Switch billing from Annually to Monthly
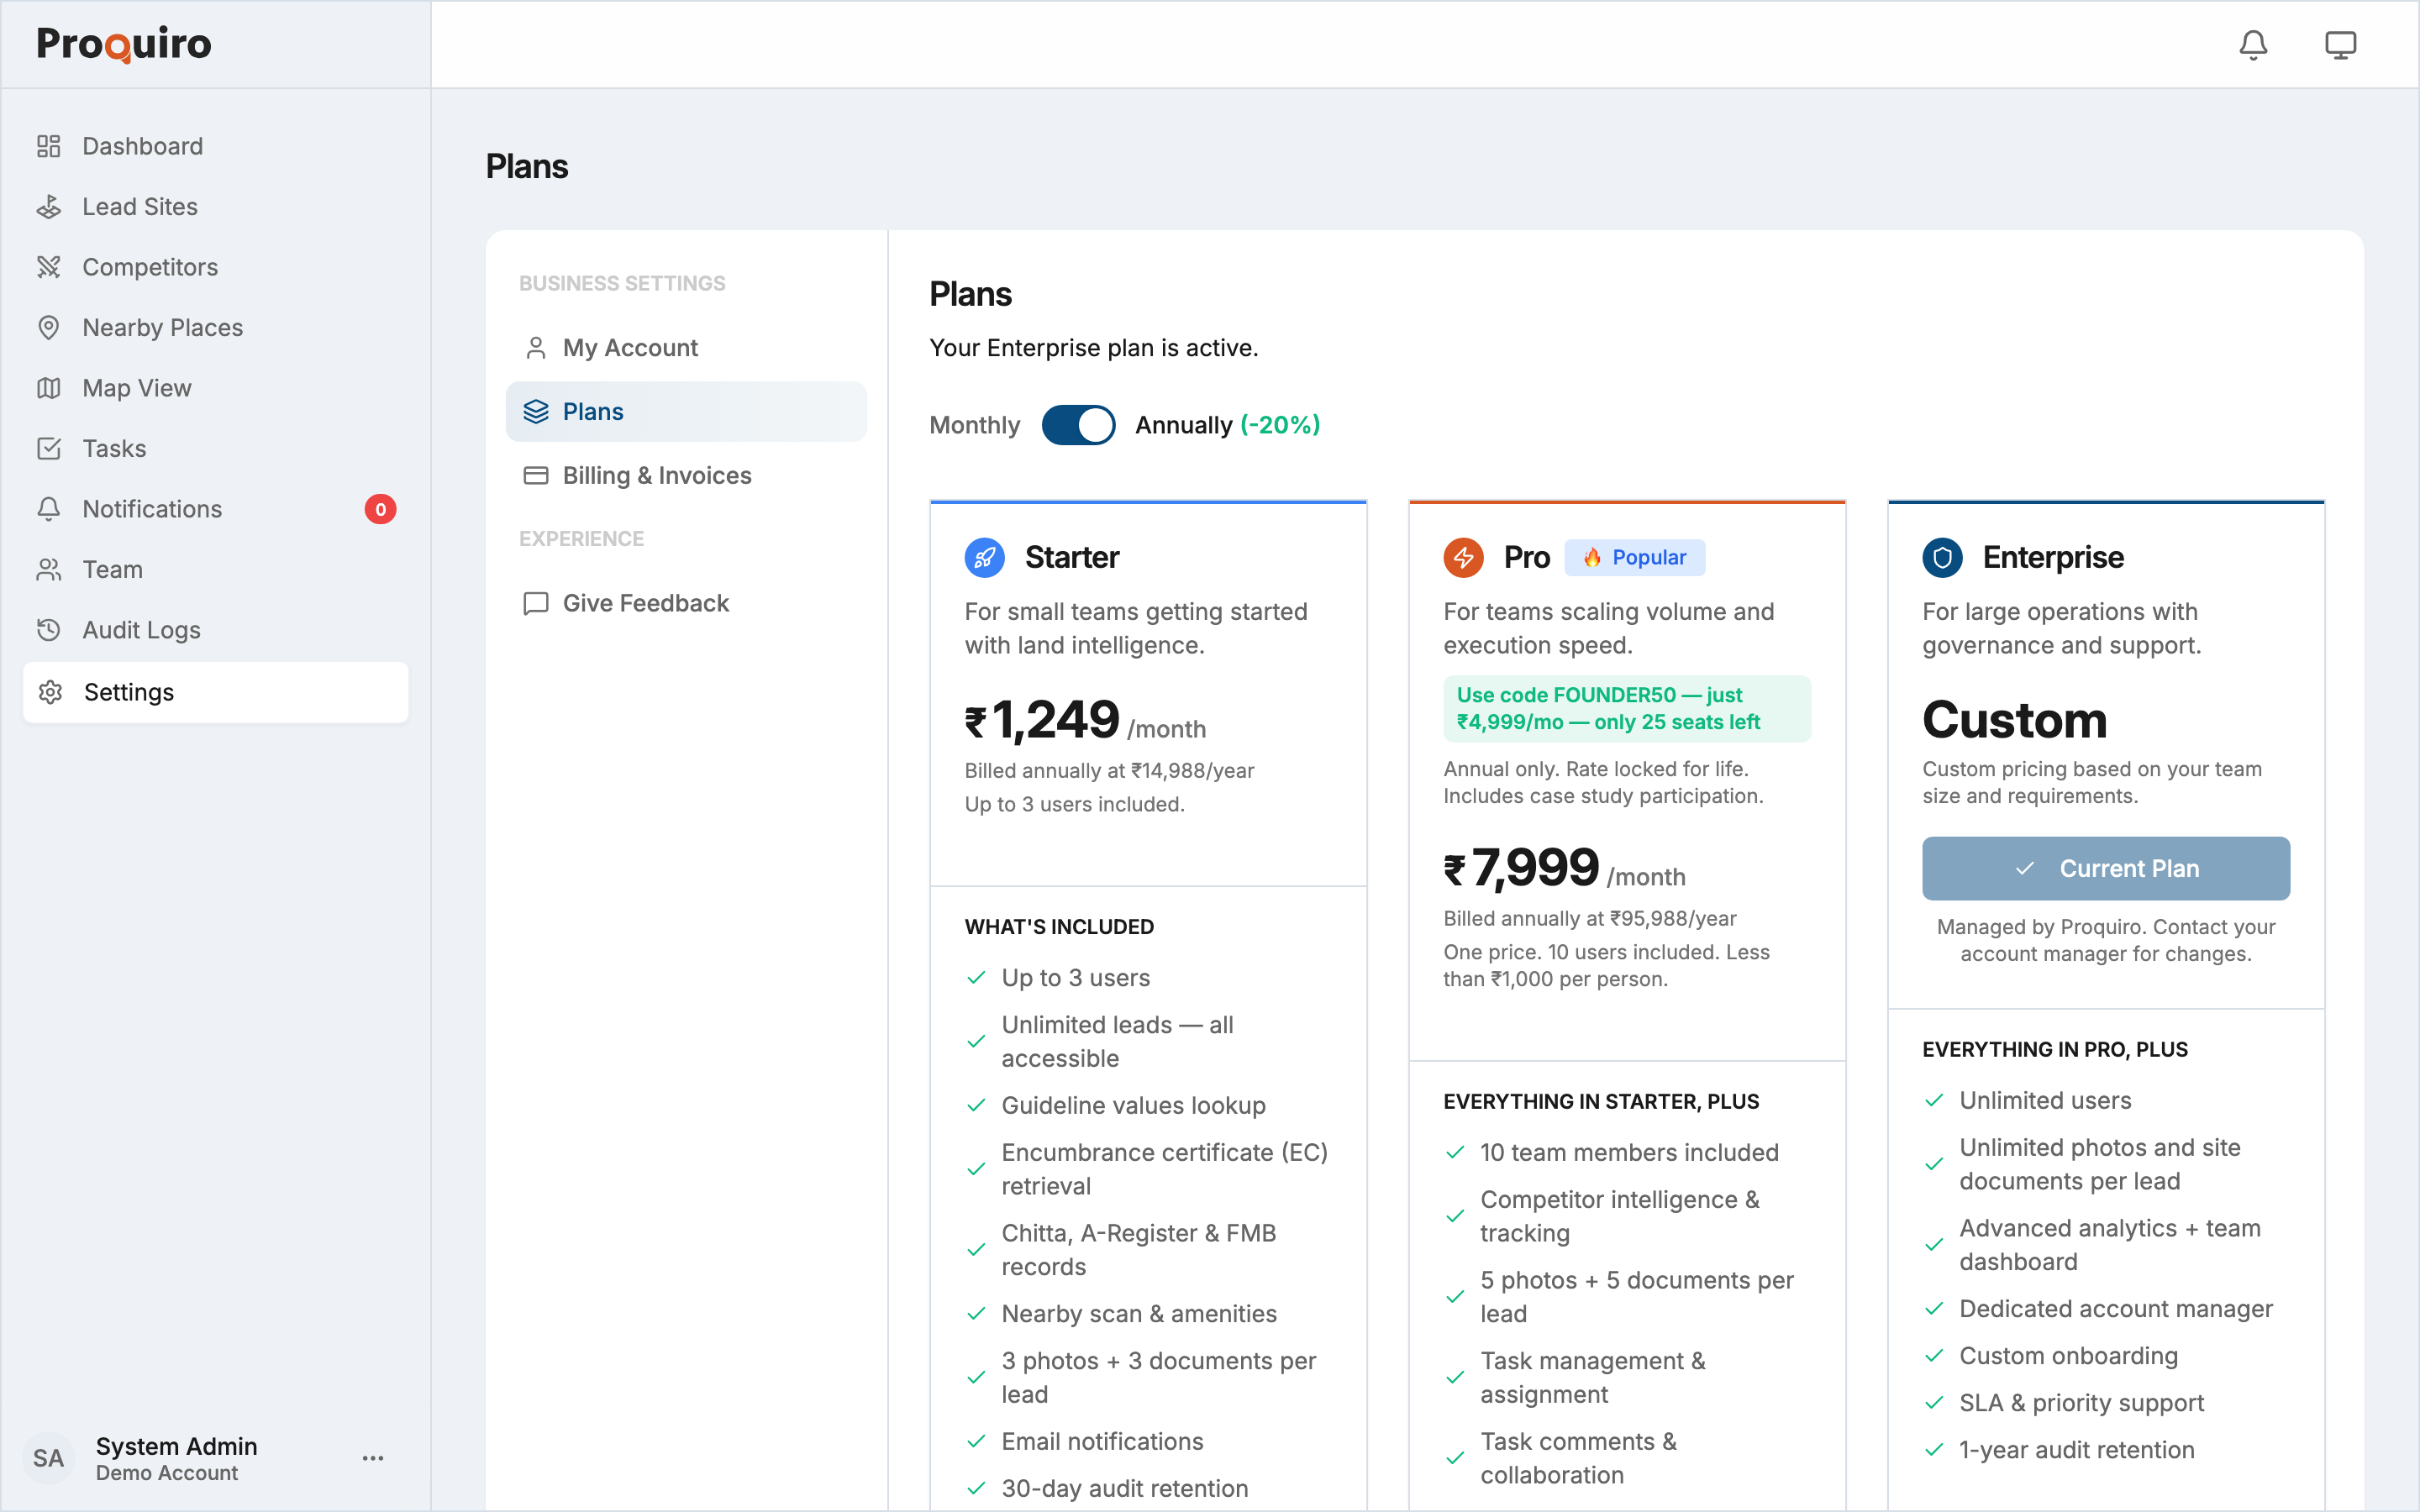The height and width of the screenshot is (1512, 2420). [1078, 425]
